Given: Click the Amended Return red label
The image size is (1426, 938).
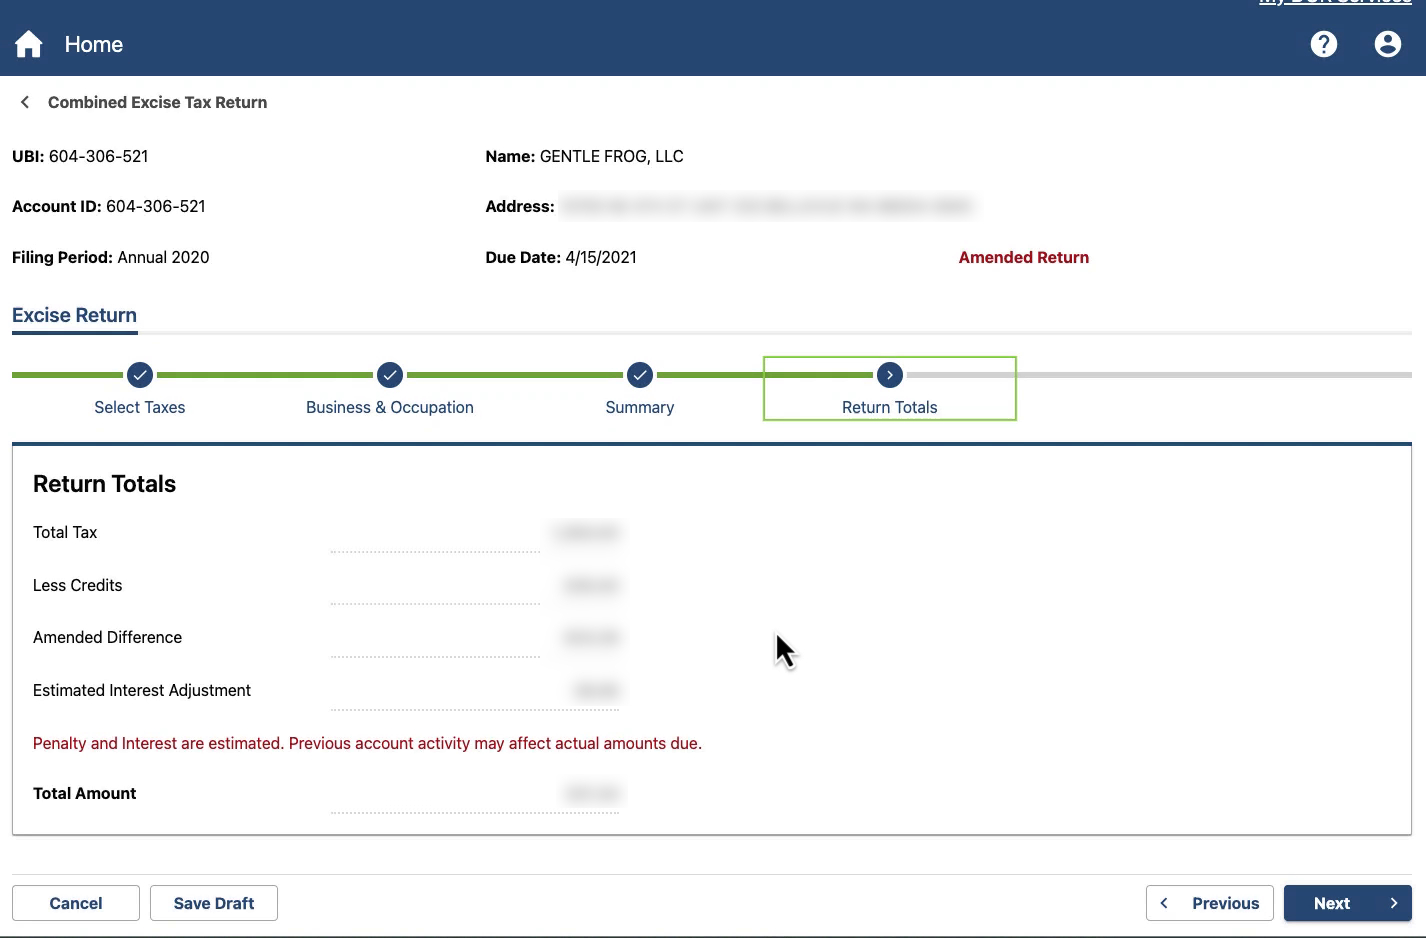Looking at the screenshot, I should 1024,257.
